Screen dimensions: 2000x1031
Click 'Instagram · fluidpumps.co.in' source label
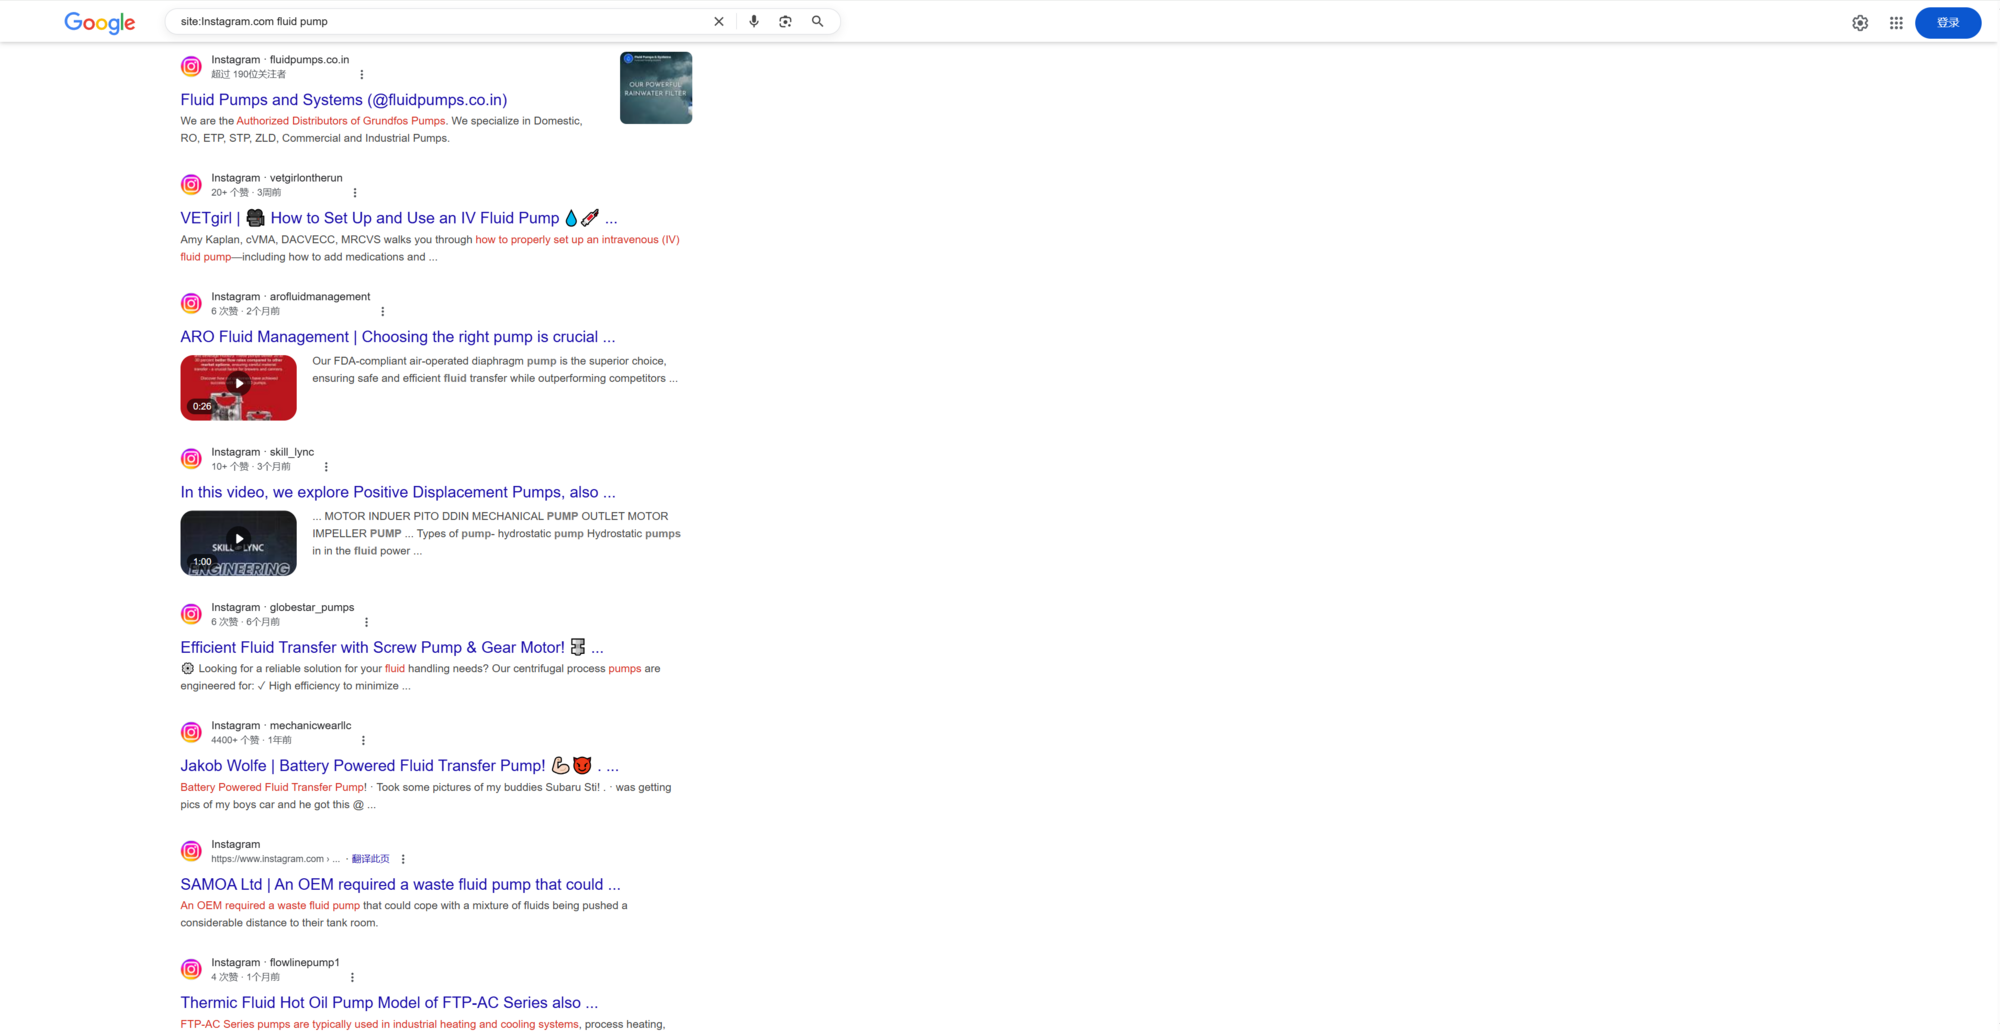[x=280, y=60]
